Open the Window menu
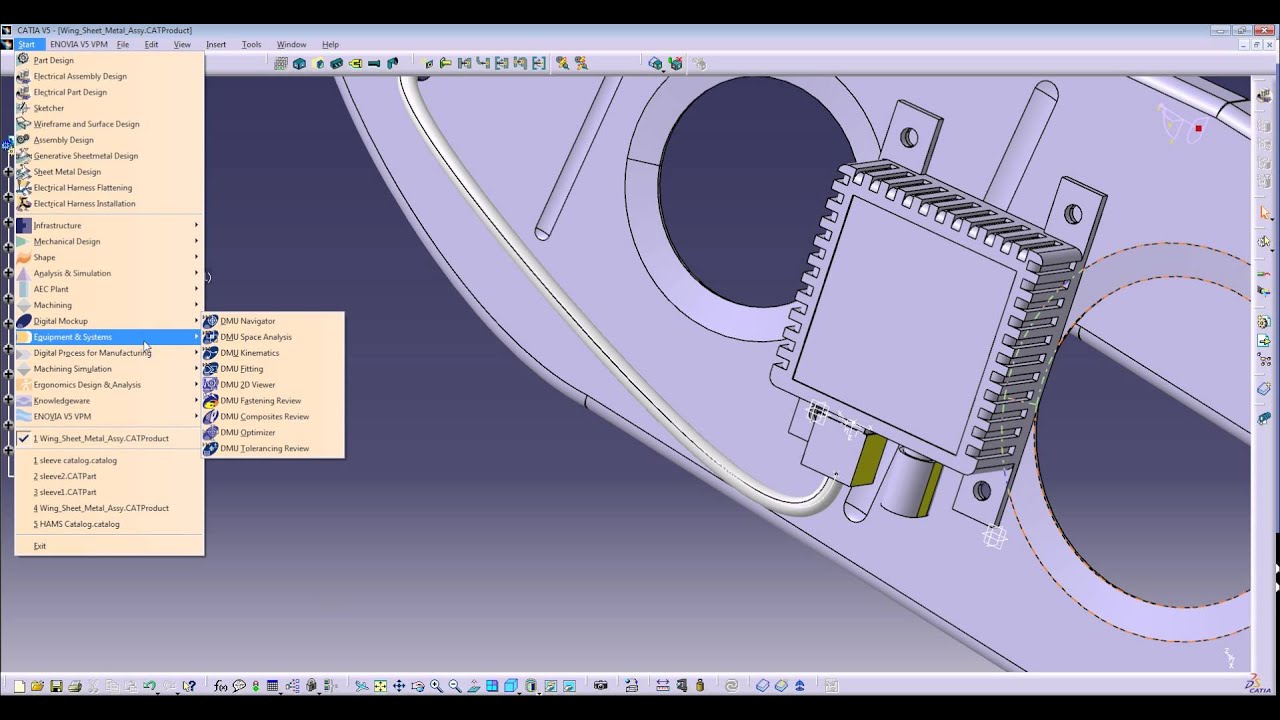This screenshot has width=1280, height=720. coord(291,44)
